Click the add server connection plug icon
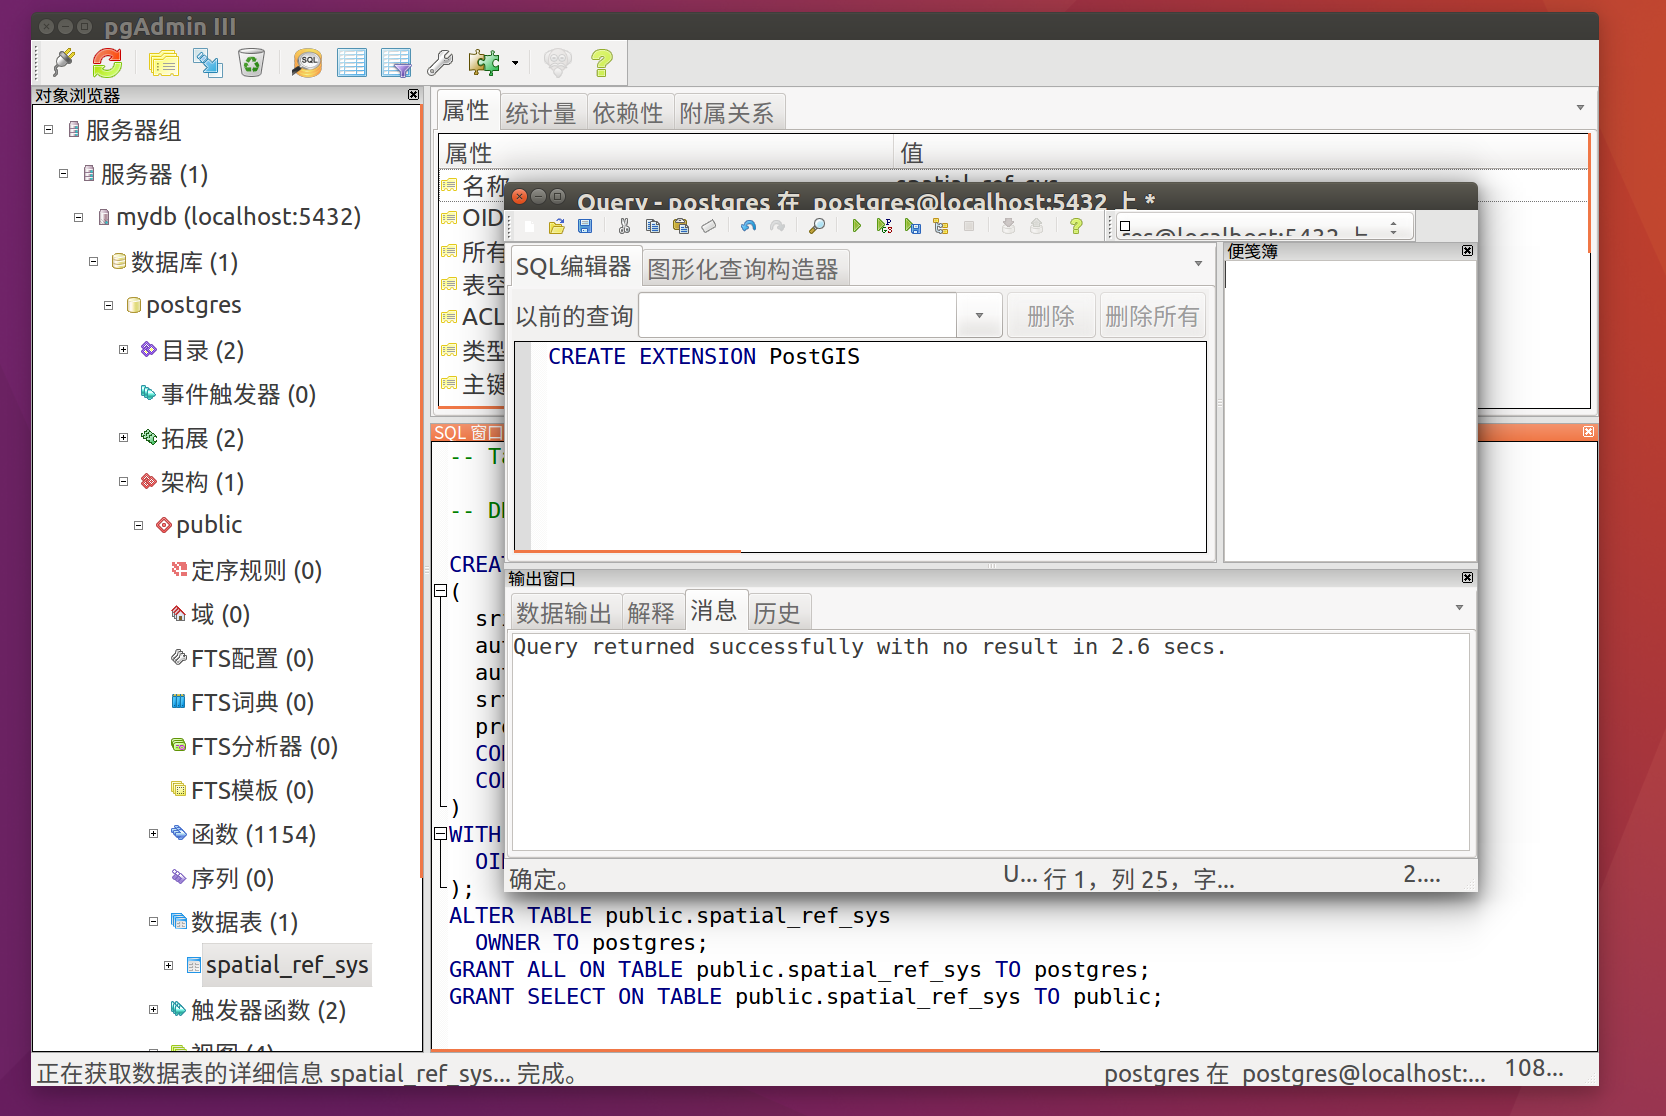The height and width of the screenshot is (1116, 1666). point(63,63)
